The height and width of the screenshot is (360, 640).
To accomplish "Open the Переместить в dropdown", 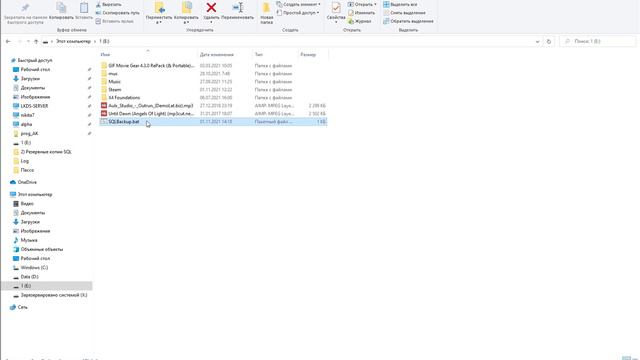I will pos(159,13).
